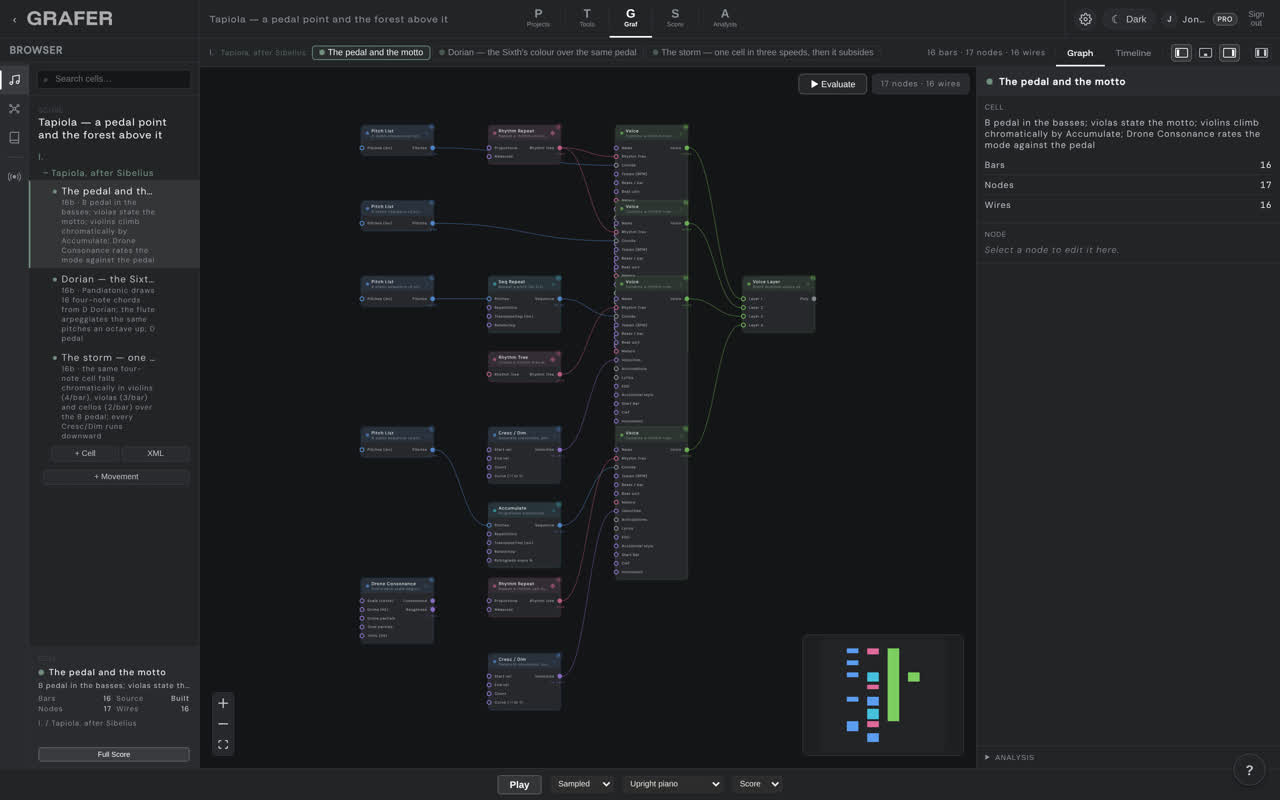Collapse the Tapiola, after Sibelius movement
1280x800 pixels.
pyautogui.click(x=98, y=173)
